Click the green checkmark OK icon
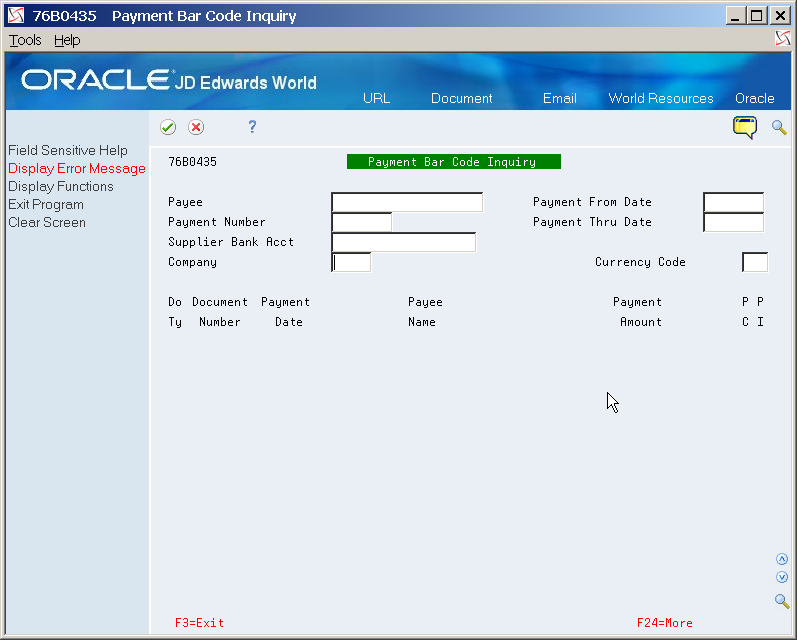 tap(168, 127)
